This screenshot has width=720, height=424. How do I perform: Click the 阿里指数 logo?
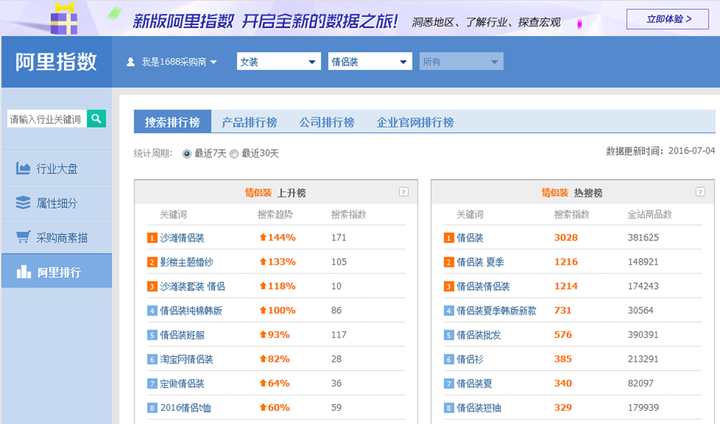56,62
